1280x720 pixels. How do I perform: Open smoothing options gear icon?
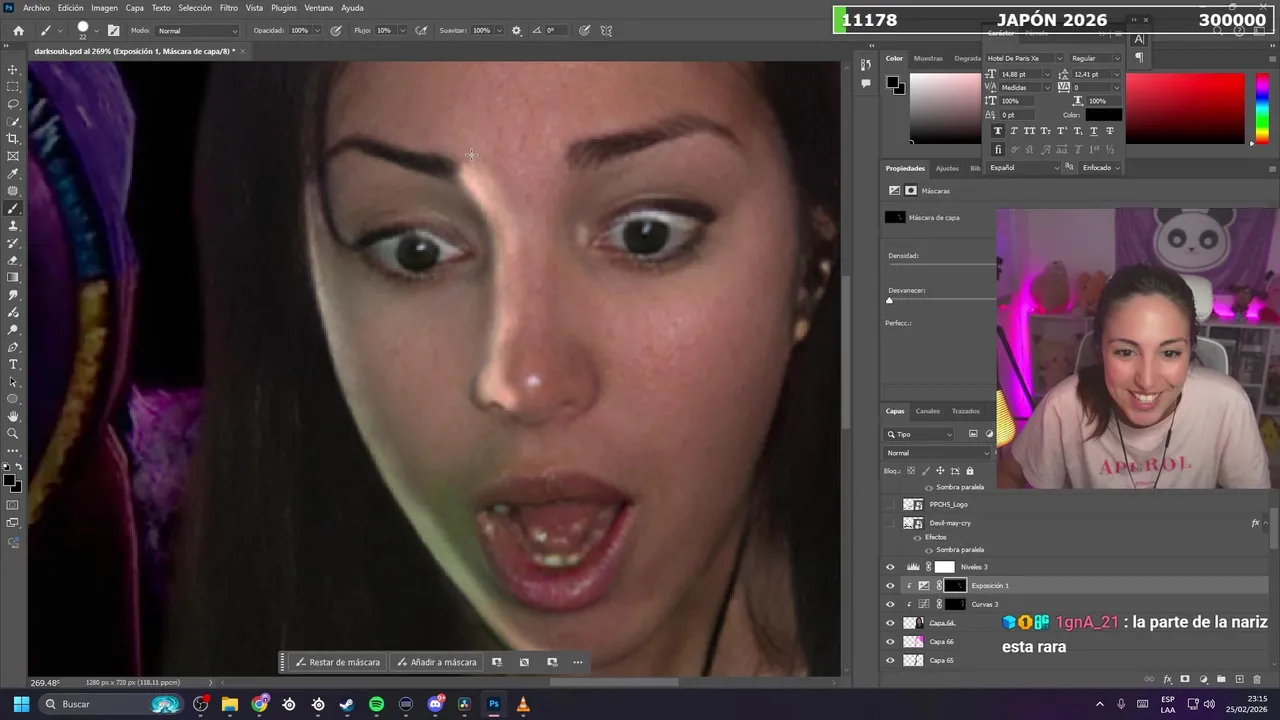tap(516, 31)
